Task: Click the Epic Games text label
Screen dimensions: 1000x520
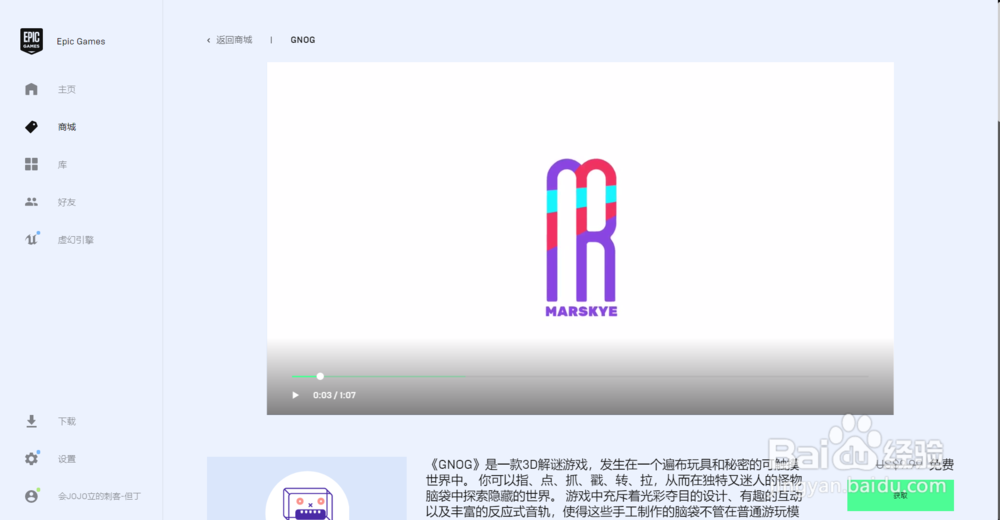Action: pos(81,41)
